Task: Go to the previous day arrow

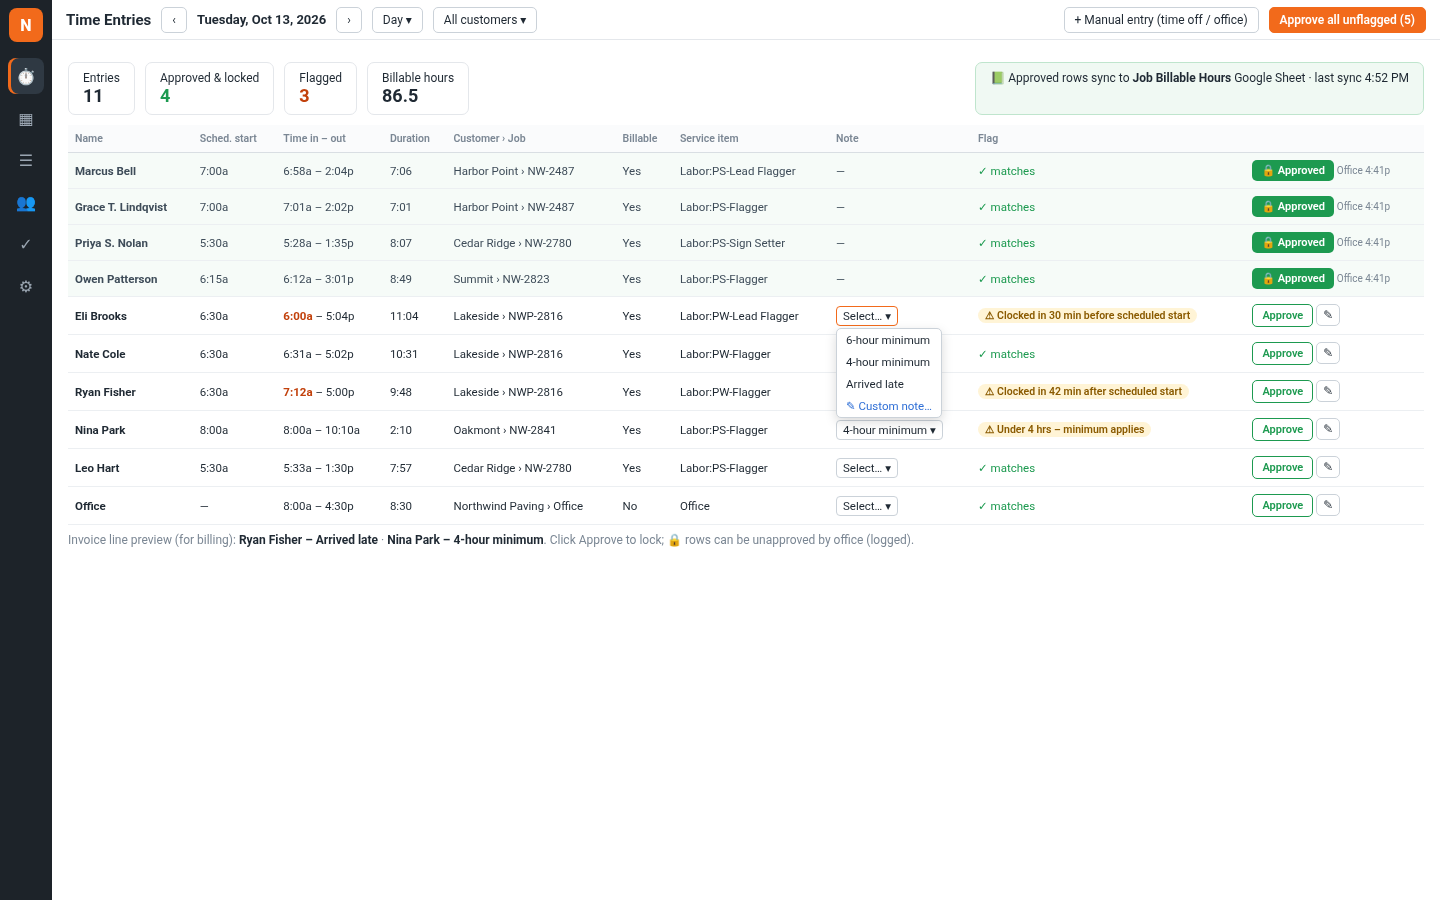Action: tap(174, 20)
